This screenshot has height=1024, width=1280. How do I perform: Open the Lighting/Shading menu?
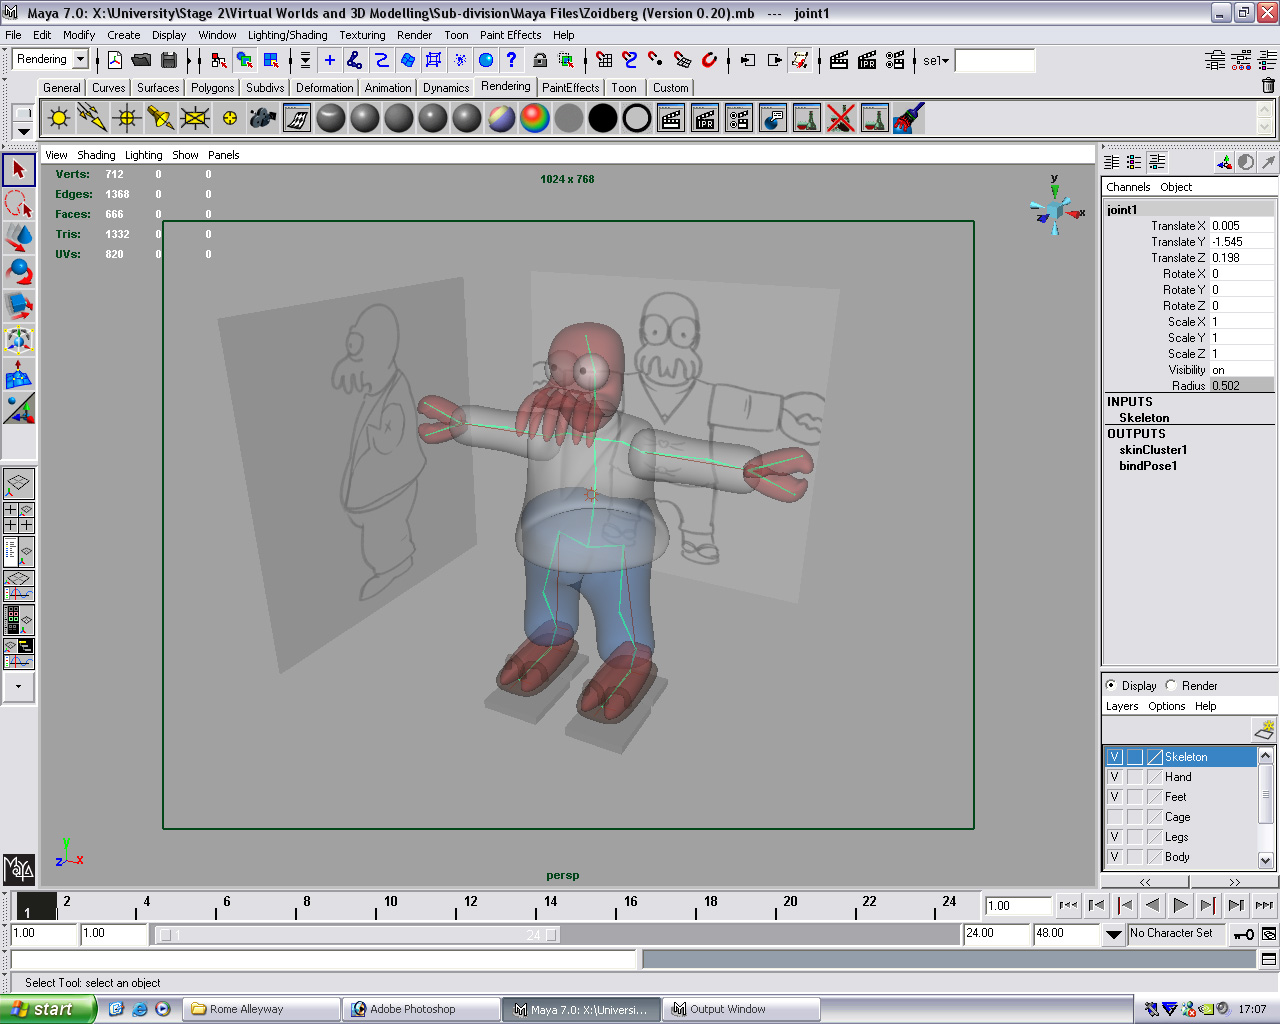pyautogui.click(x=288, y=35)
